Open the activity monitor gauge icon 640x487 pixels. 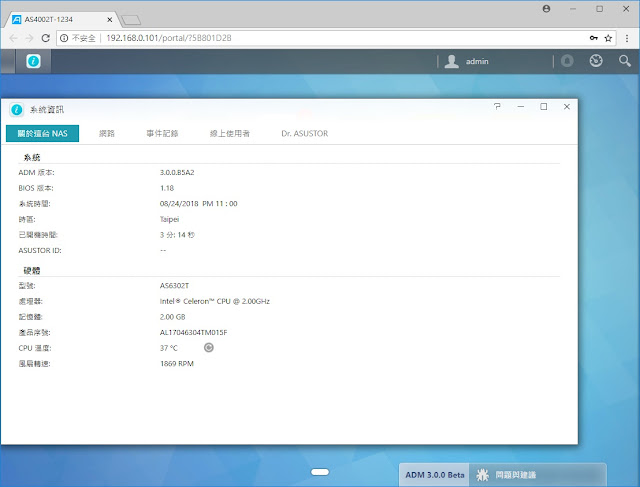596,61
